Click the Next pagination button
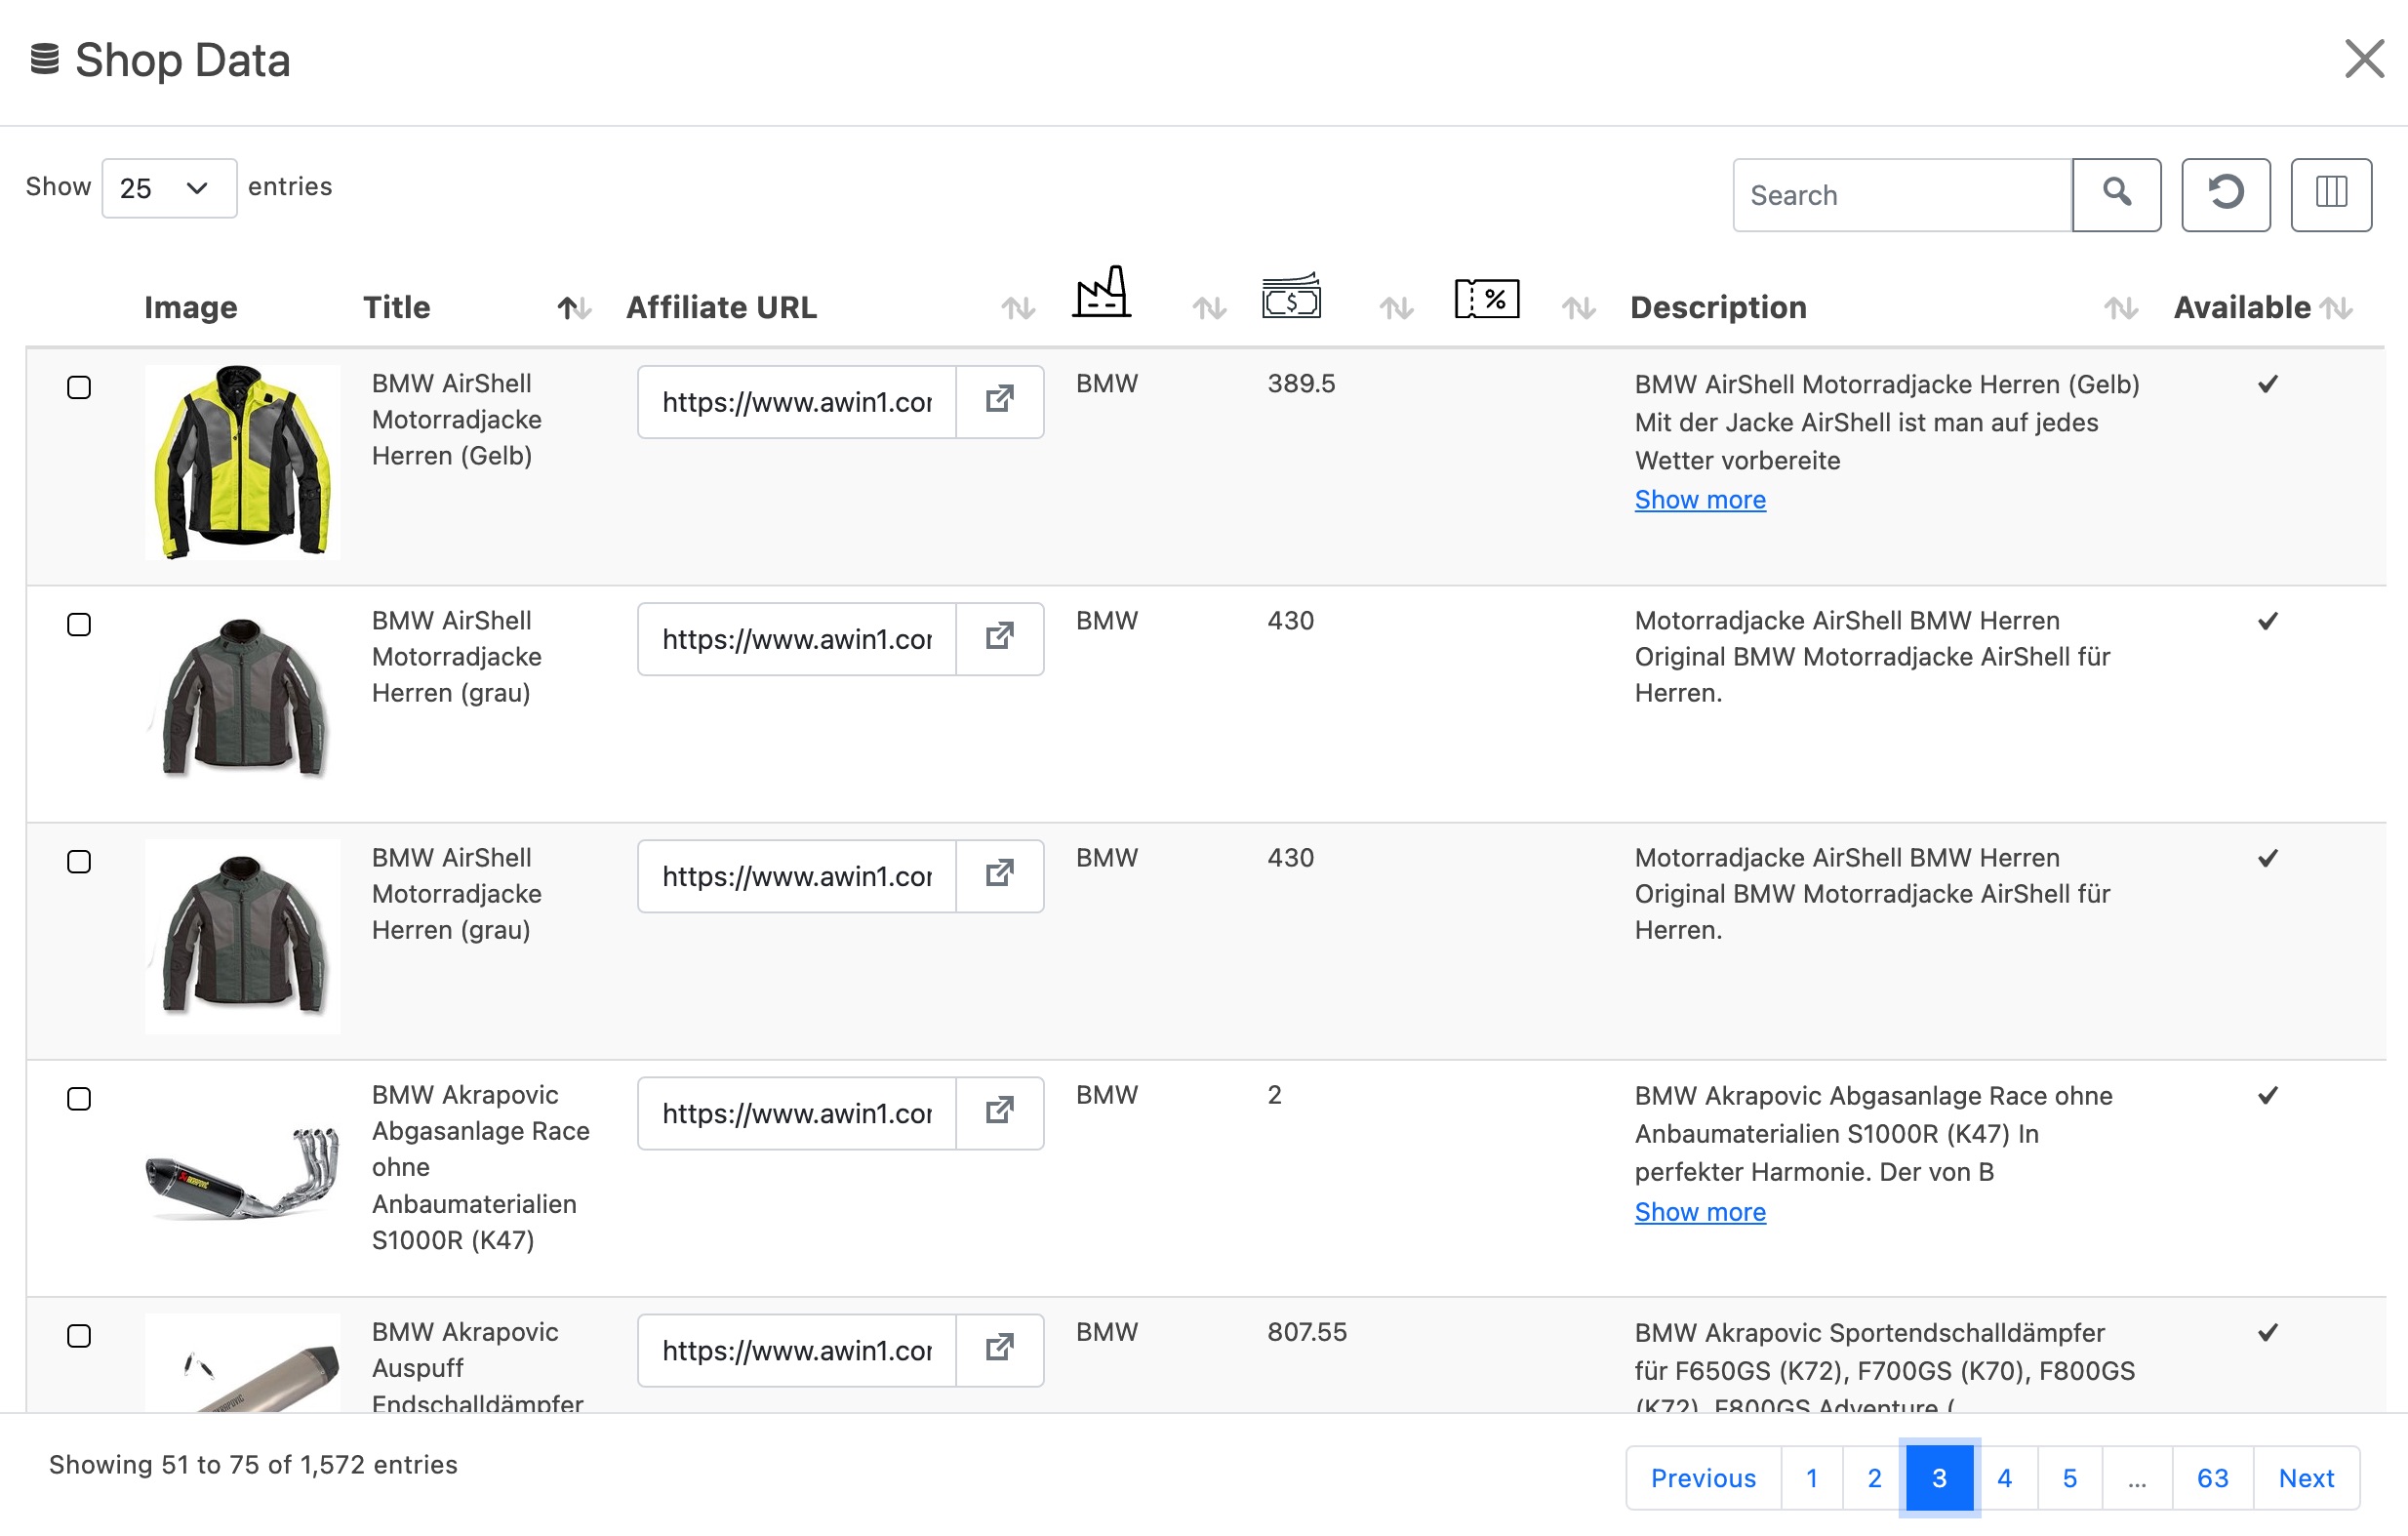Screen dimensions: 2408x1536 coord(2305,1477)
